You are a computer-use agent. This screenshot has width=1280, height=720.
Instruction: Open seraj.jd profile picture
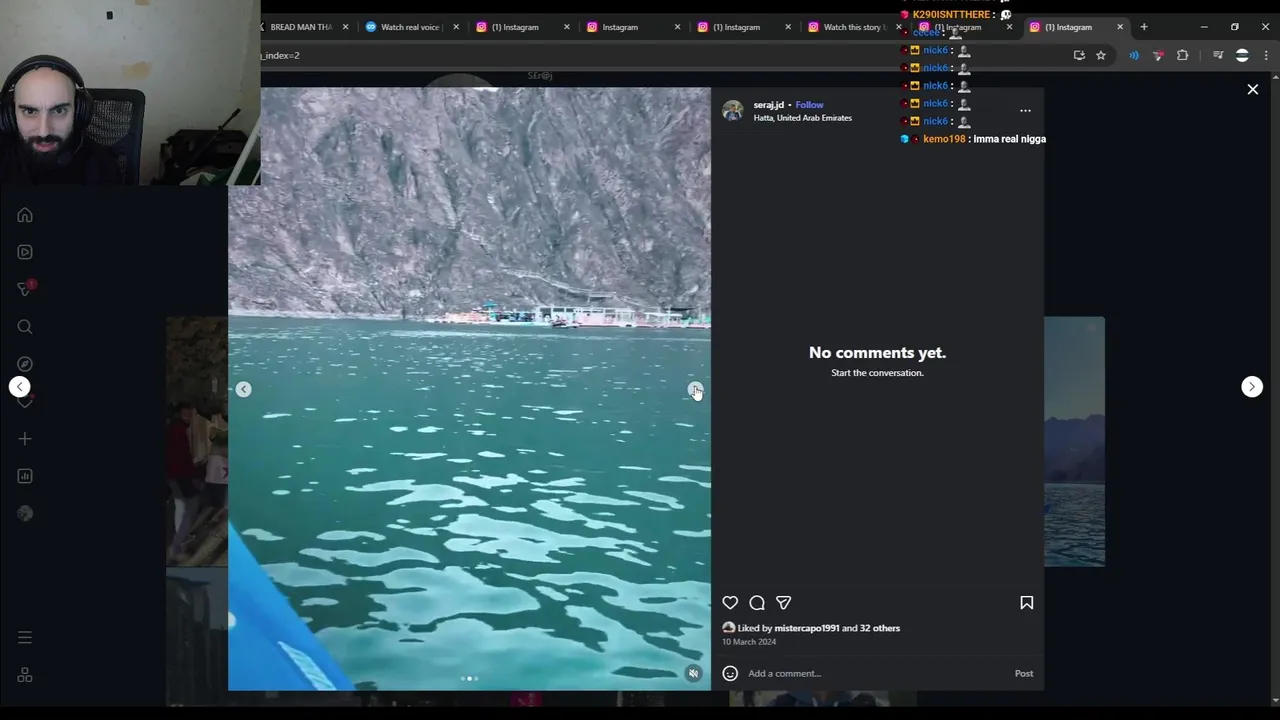pos(733,111)
